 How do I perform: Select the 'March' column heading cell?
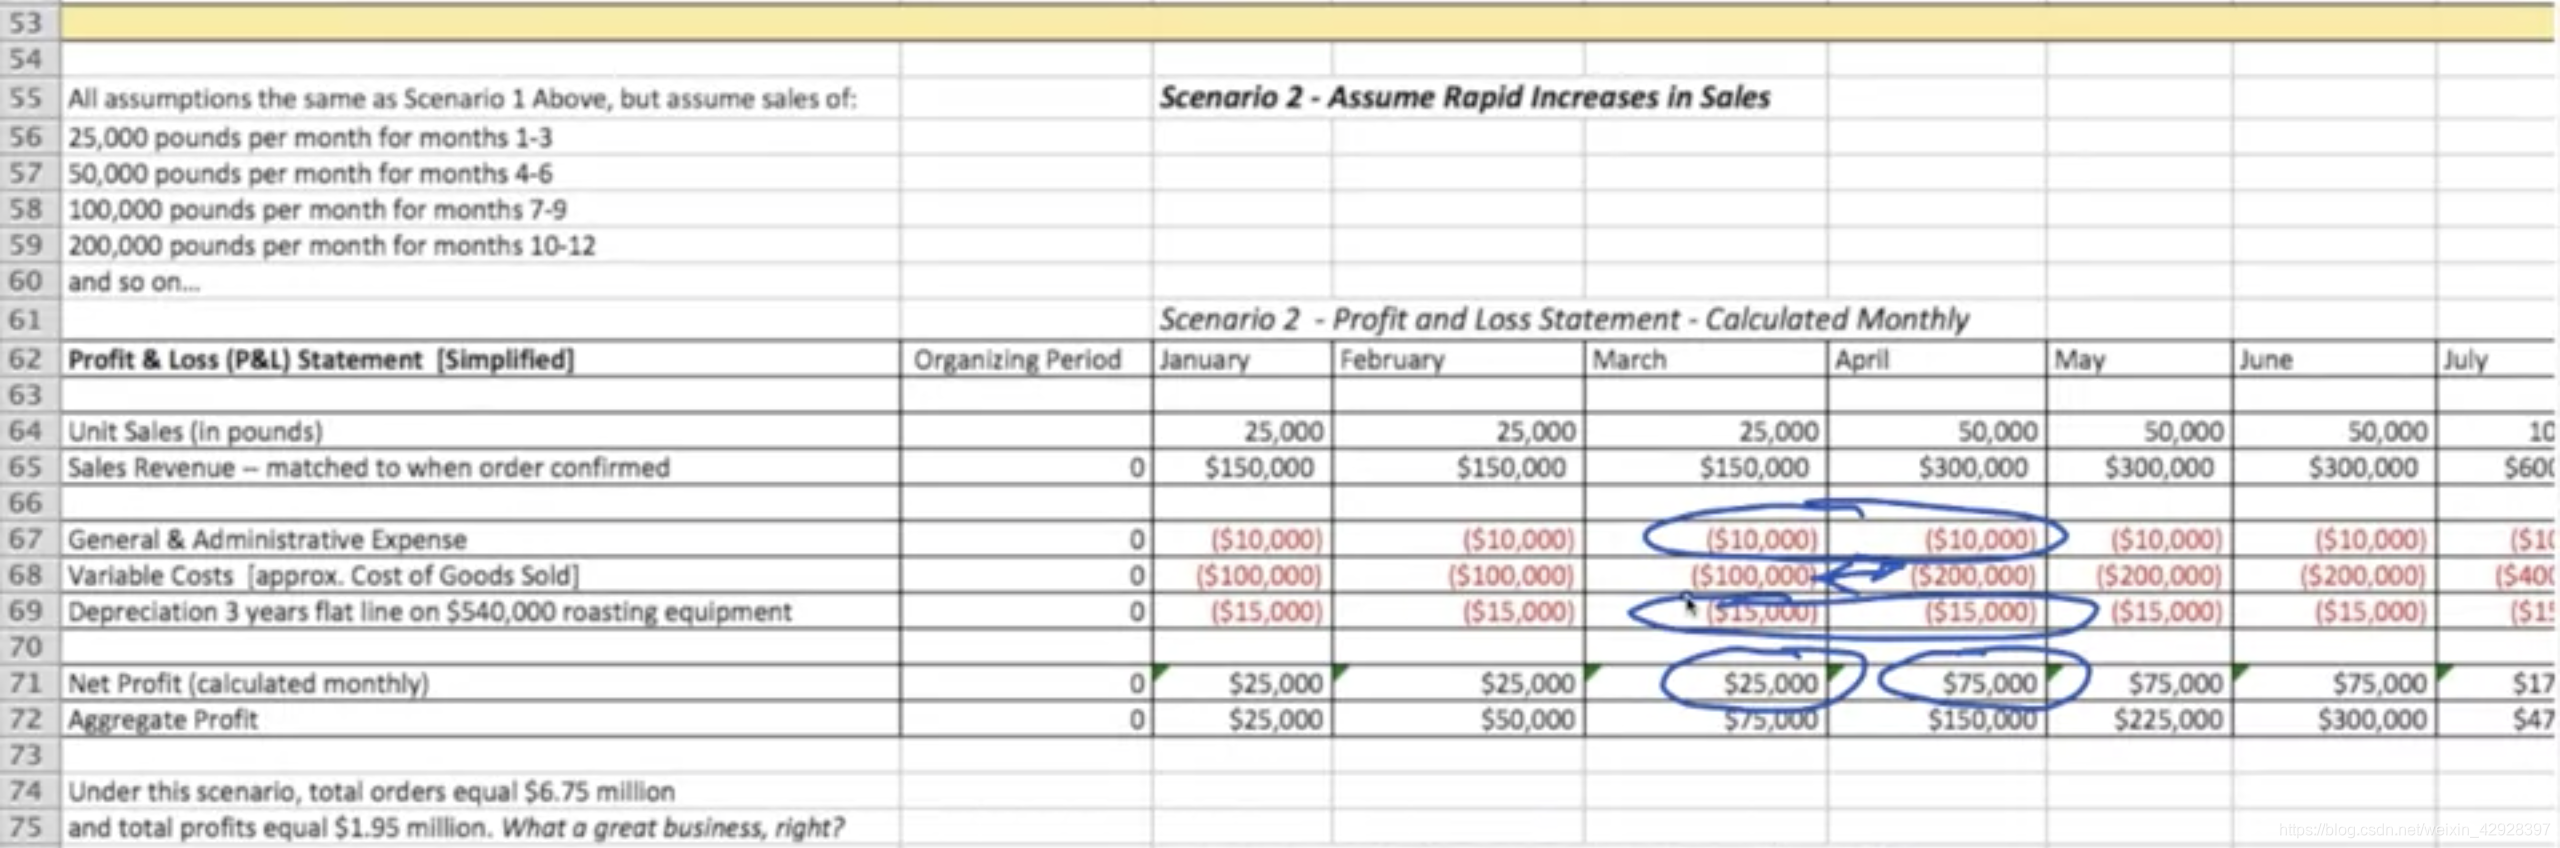1706,359
